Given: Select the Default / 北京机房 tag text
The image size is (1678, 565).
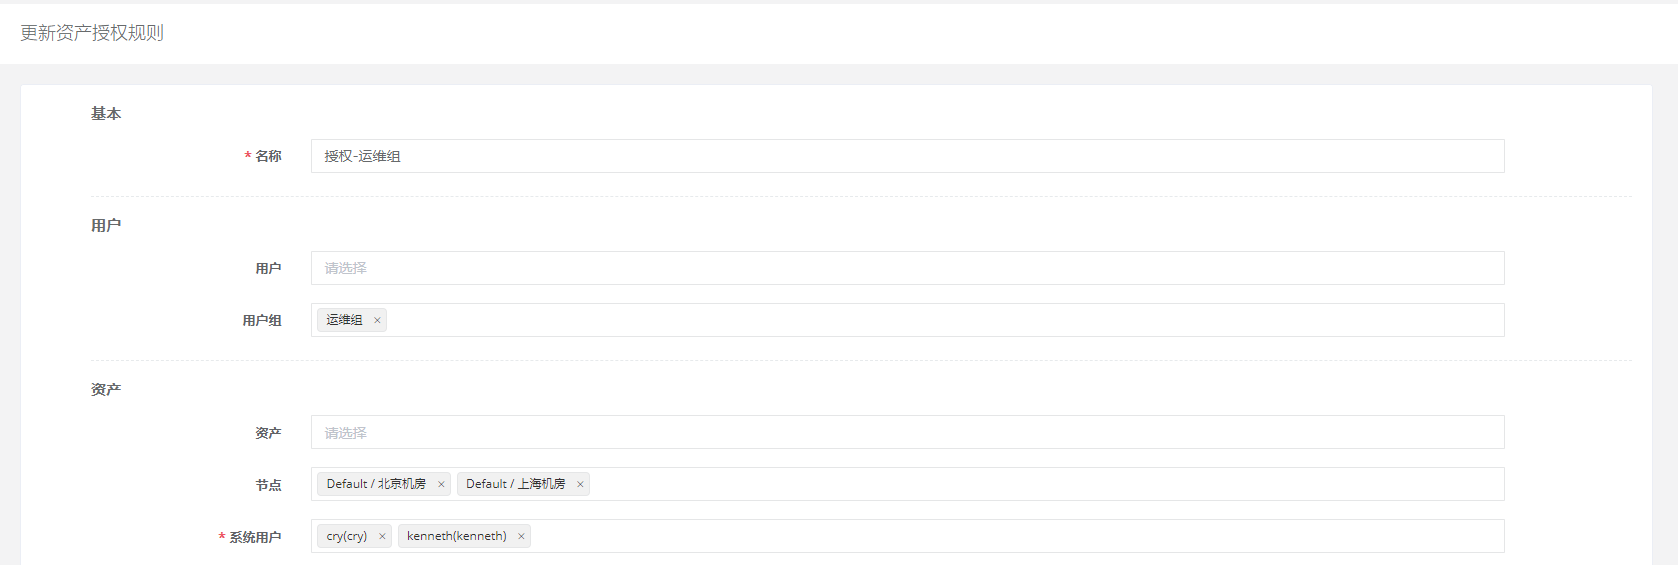Looking at the screenshot, I should [x=376, y=484].
